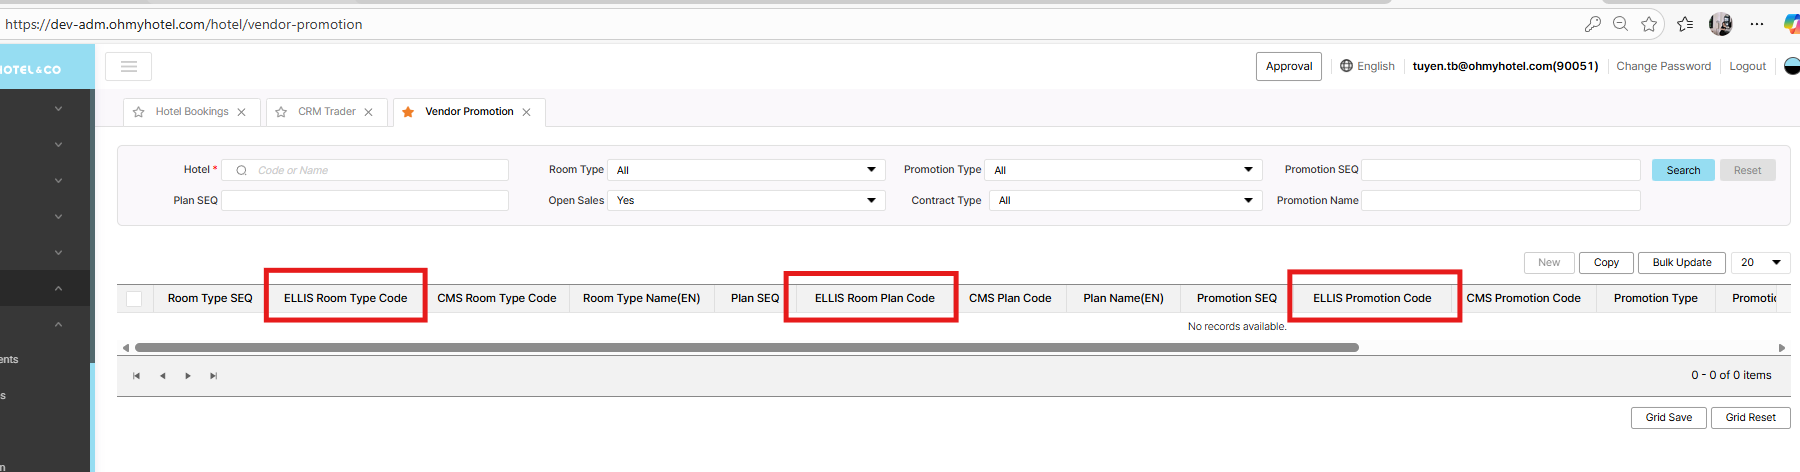Click the Grid Reset button
This screenshot has width=1800, height=472.
(x=1751, y=417)
